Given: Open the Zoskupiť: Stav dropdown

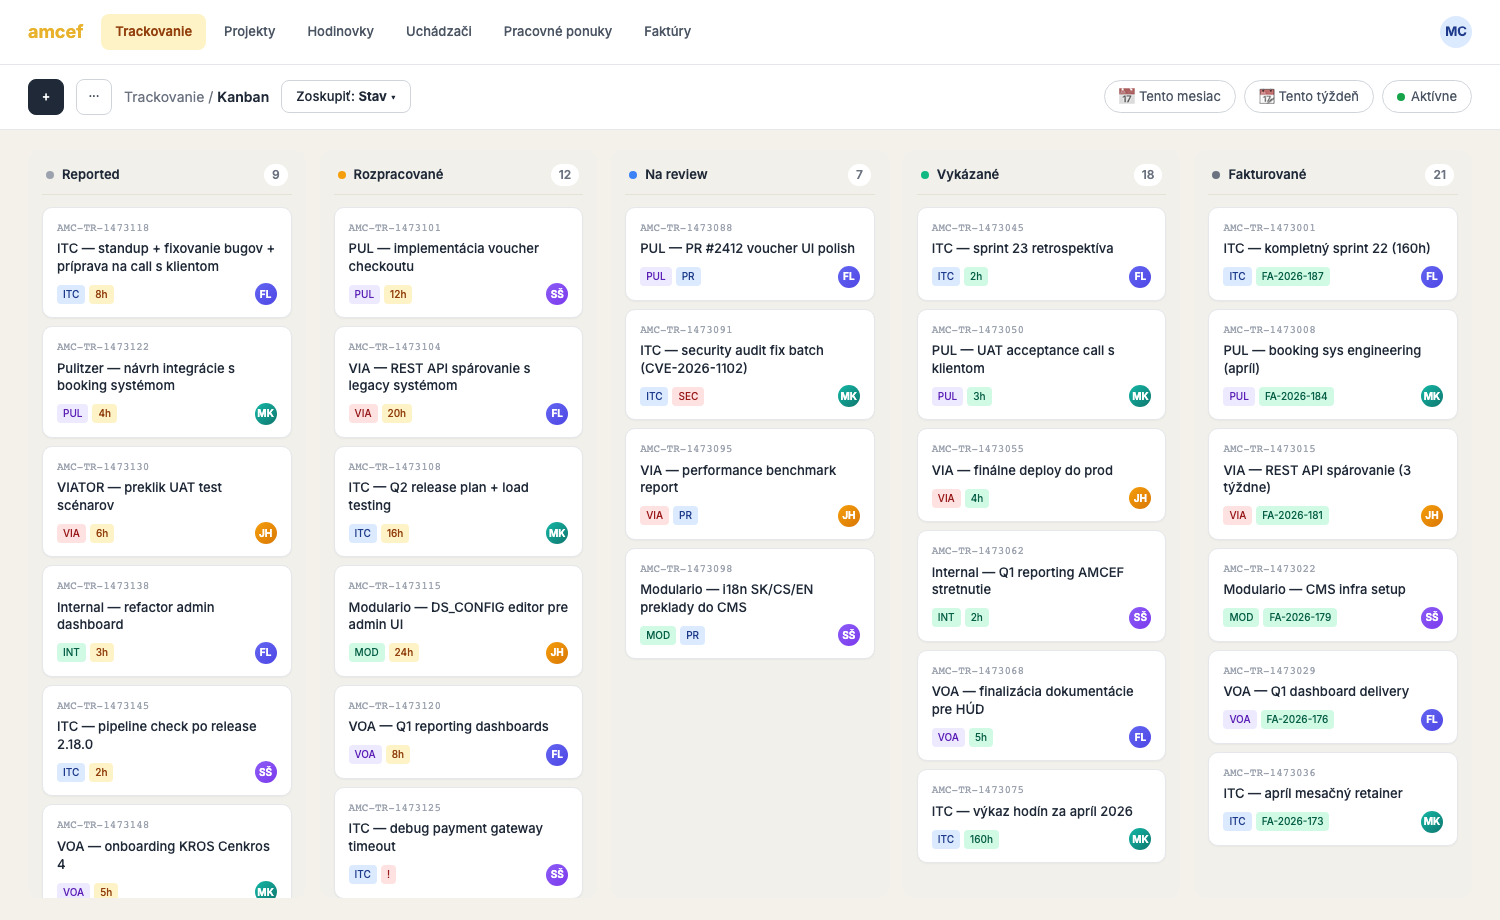Looking at the screenshot, I should click(346, 97).
